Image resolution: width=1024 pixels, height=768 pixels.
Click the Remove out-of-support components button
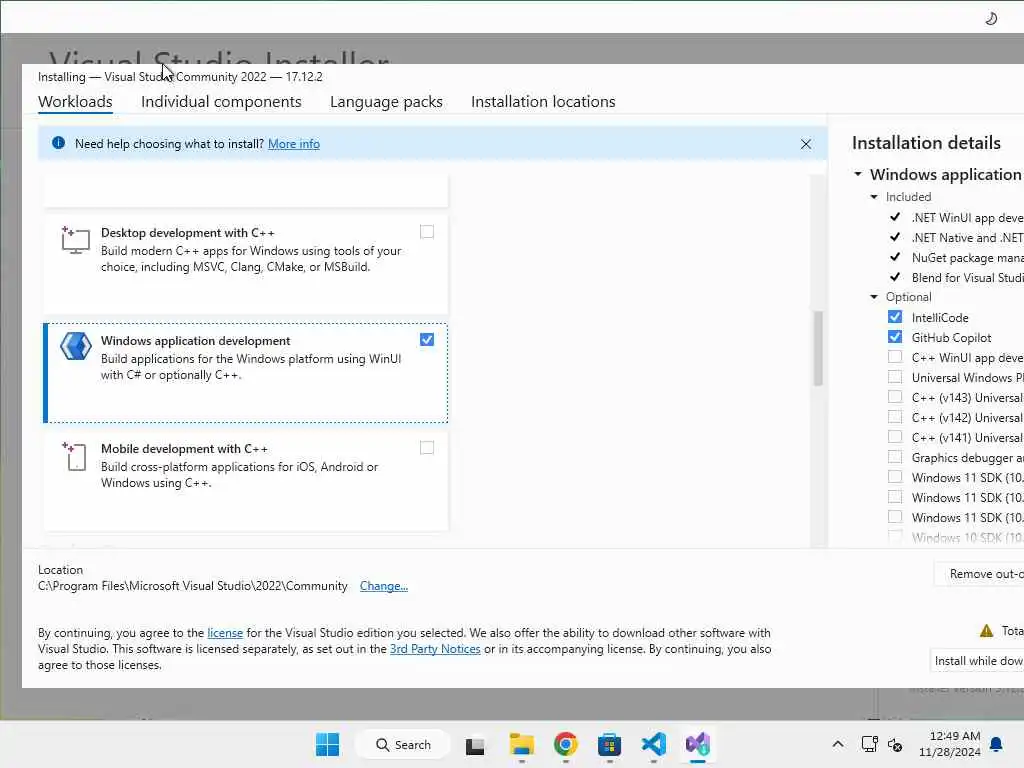(979, 573)
